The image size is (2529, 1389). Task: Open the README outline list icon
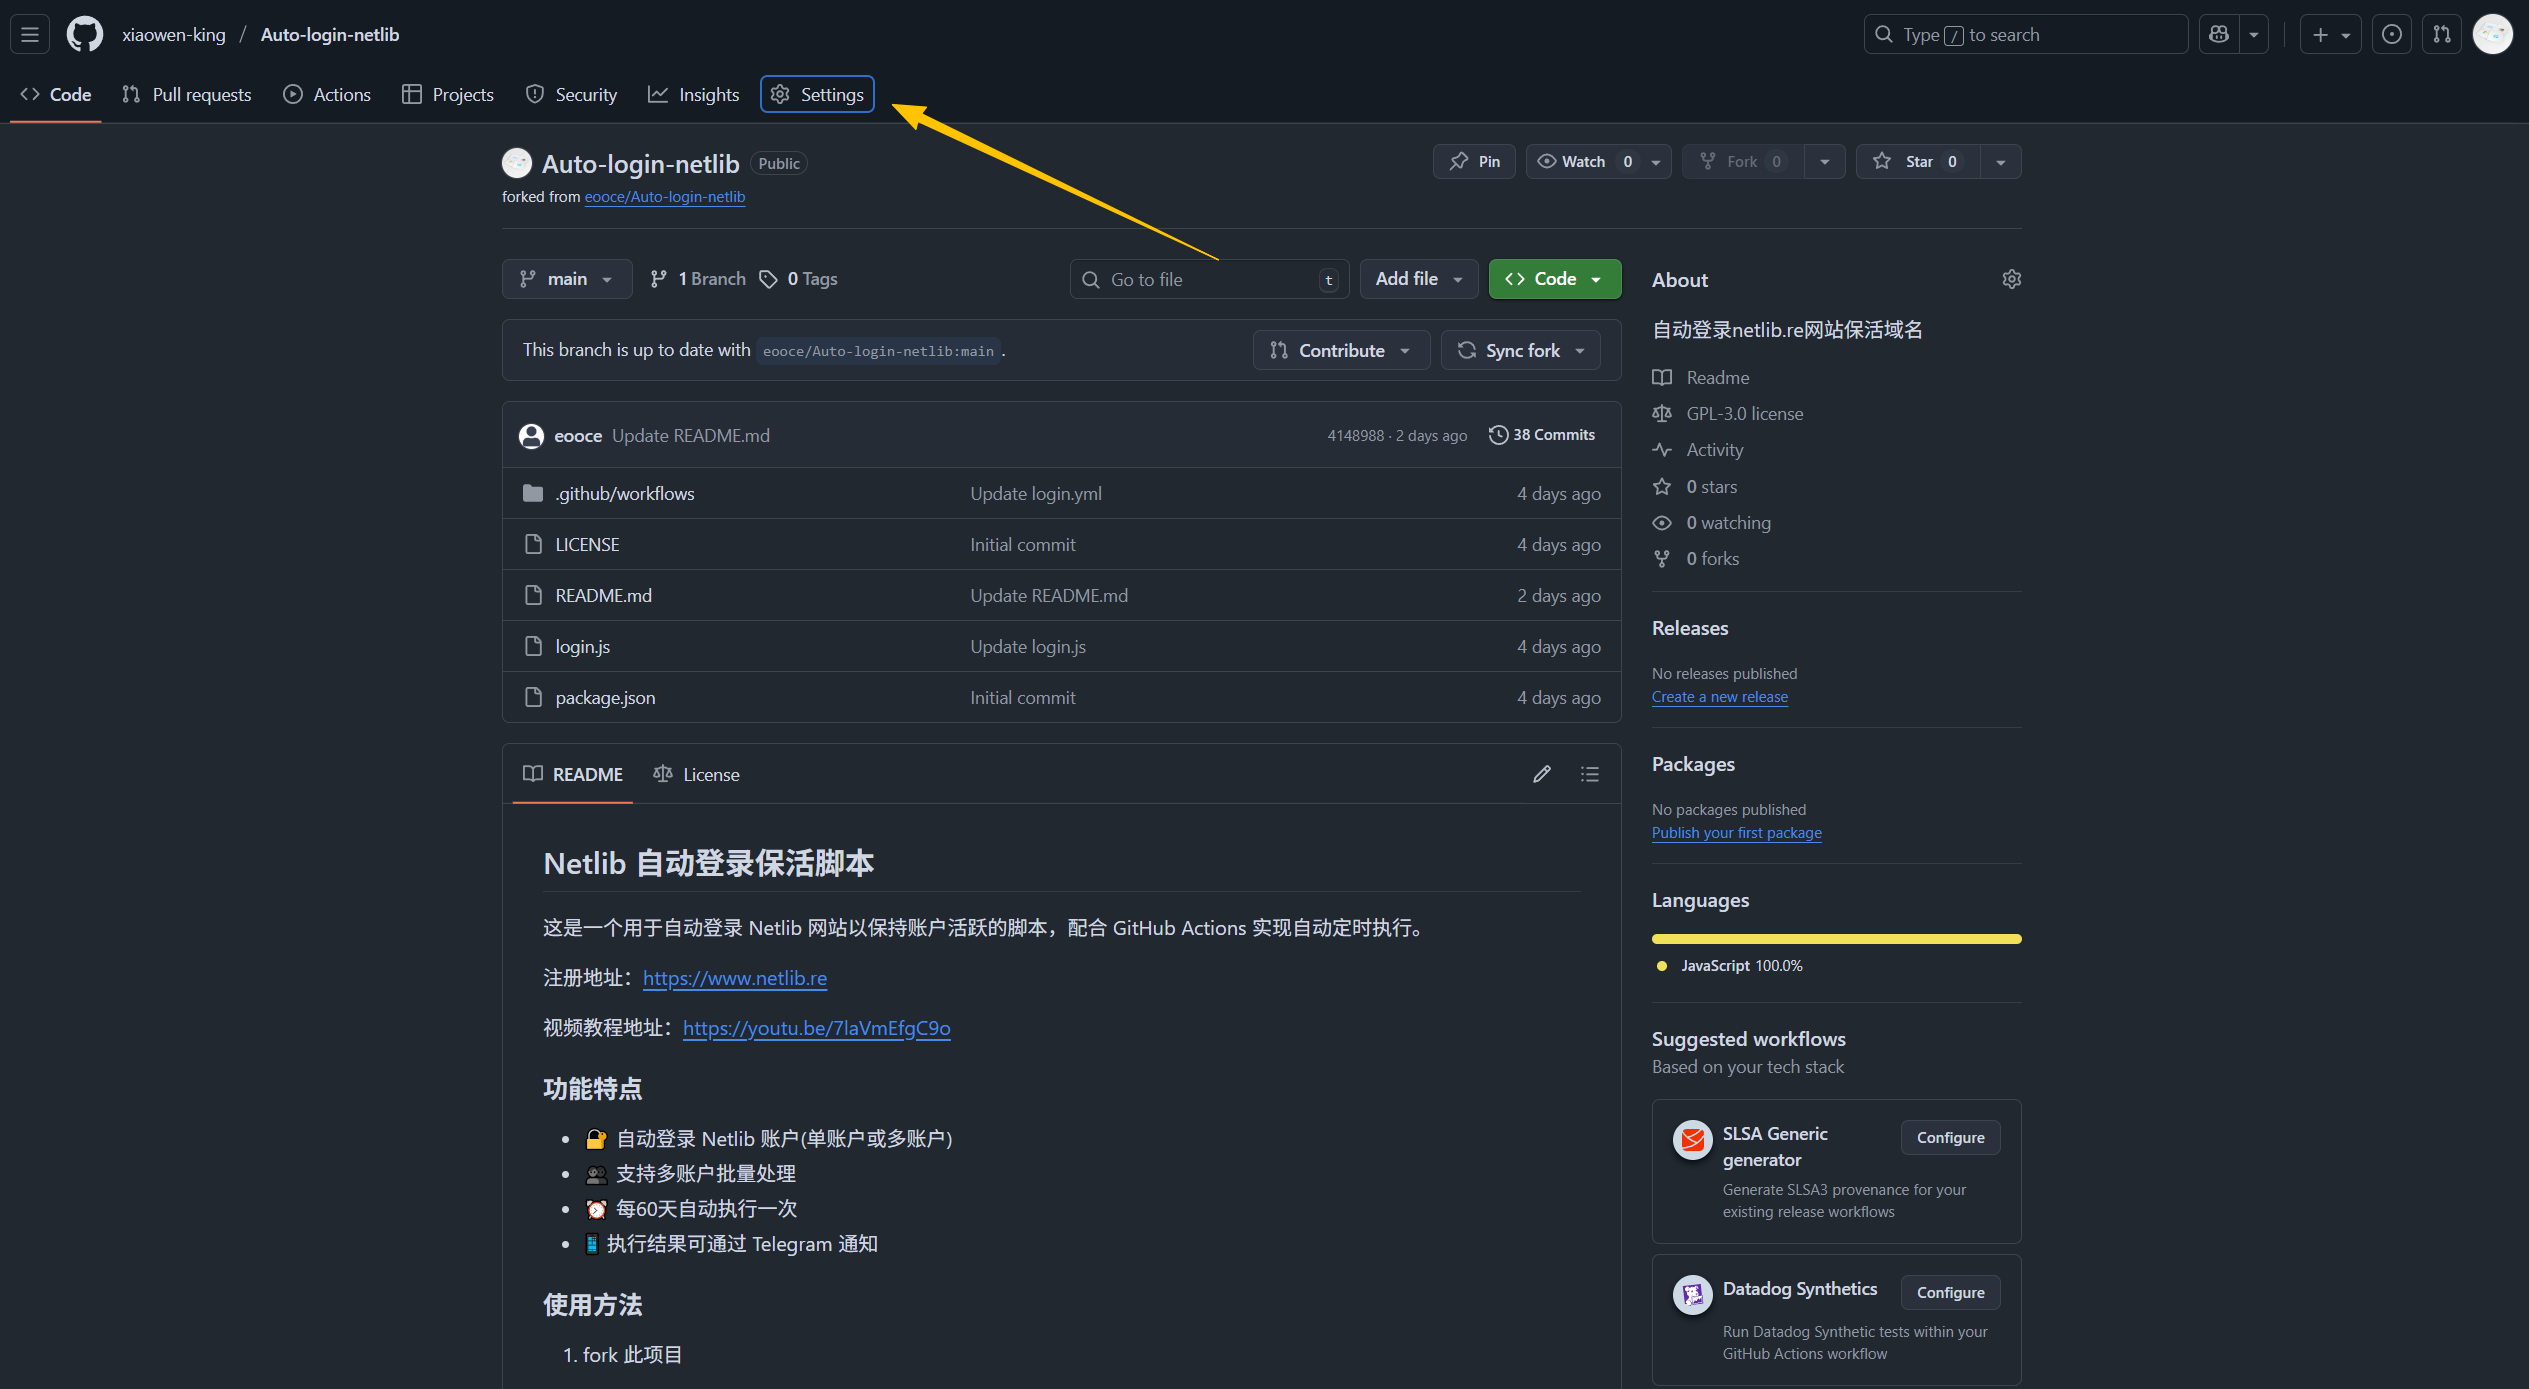1589,774
